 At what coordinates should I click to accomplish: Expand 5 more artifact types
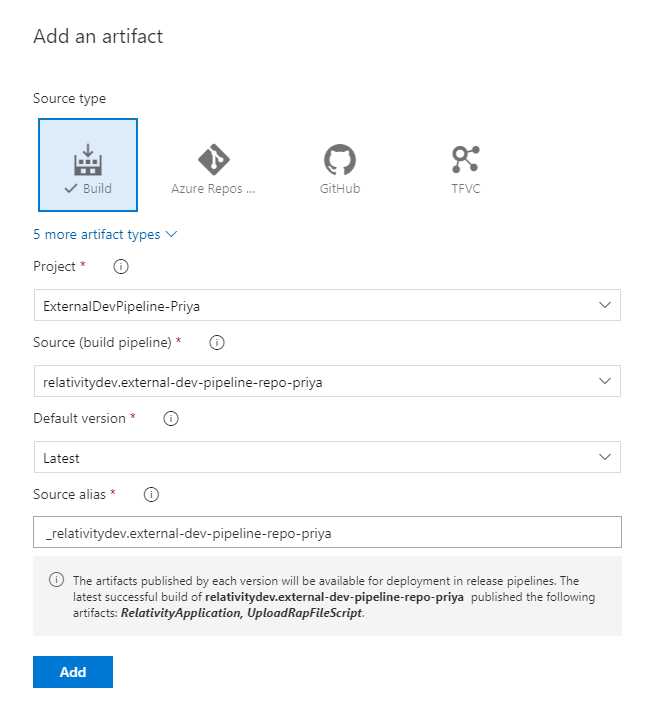click(105, 234)
